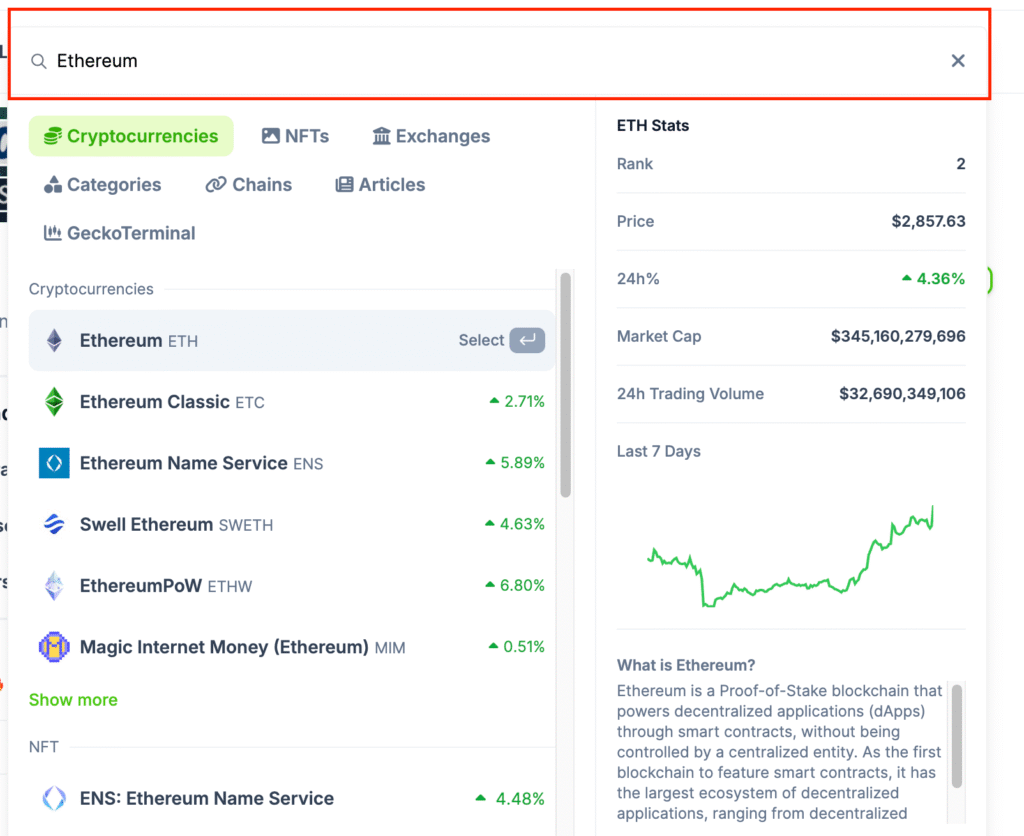
Task: Click the 4.63% change for Swell Ethereum
Action: (x=515, y=524)
